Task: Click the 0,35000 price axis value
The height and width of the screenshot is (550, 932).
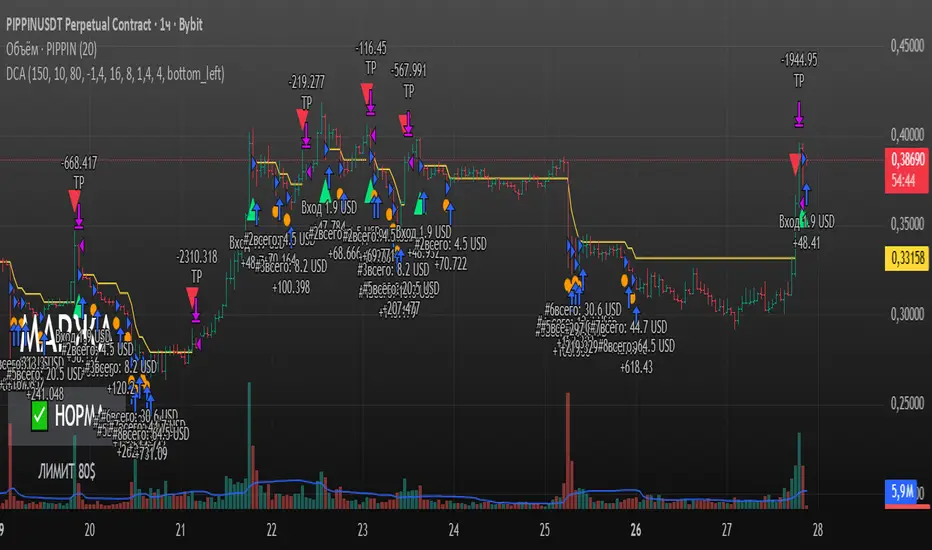Action: 908,224
